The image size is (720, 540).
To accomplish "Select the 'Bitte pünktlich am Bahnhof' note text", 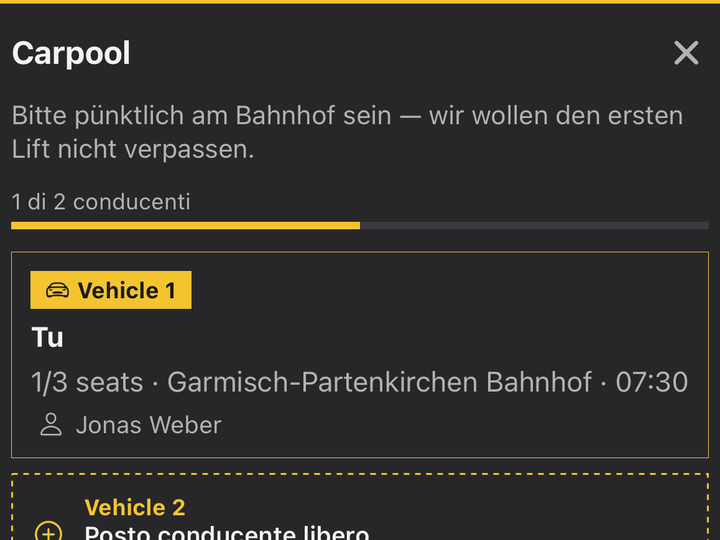I will (347, 132).
